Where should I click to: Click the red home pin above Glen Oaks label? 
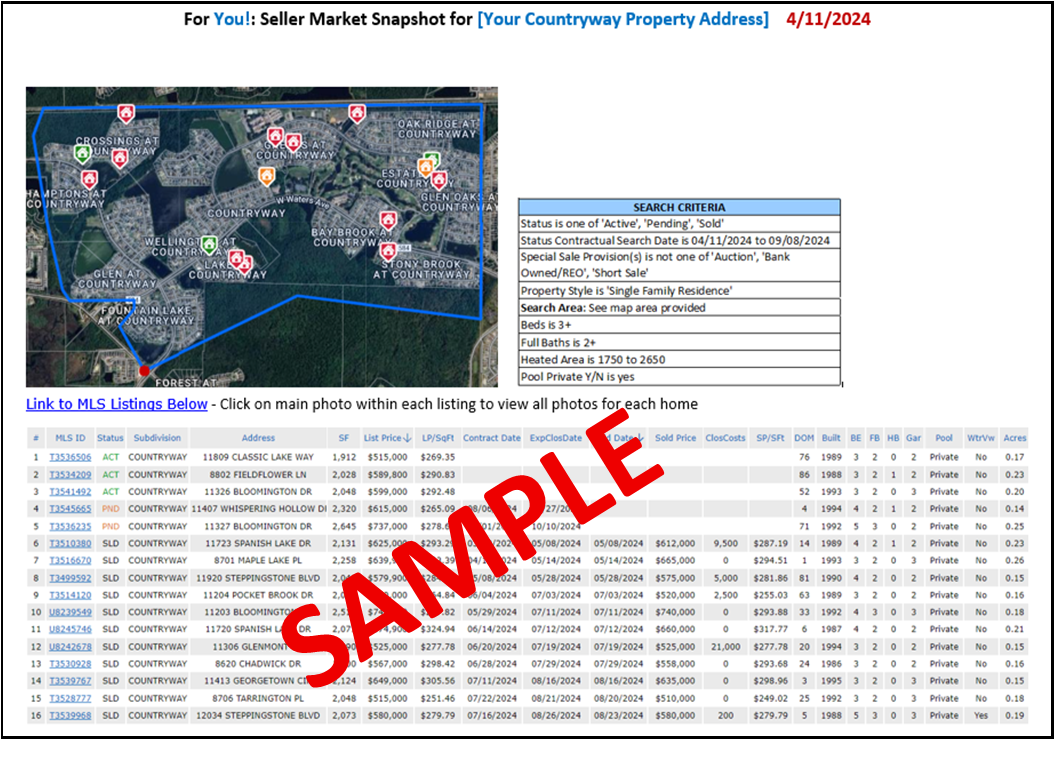coord(439,179)
